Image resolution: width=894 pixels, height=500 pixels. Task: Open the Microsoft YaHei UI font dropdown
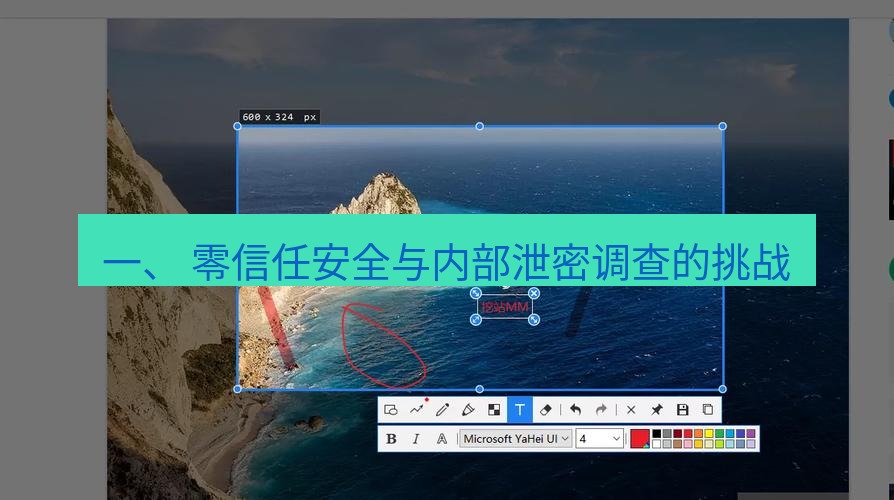516,438
